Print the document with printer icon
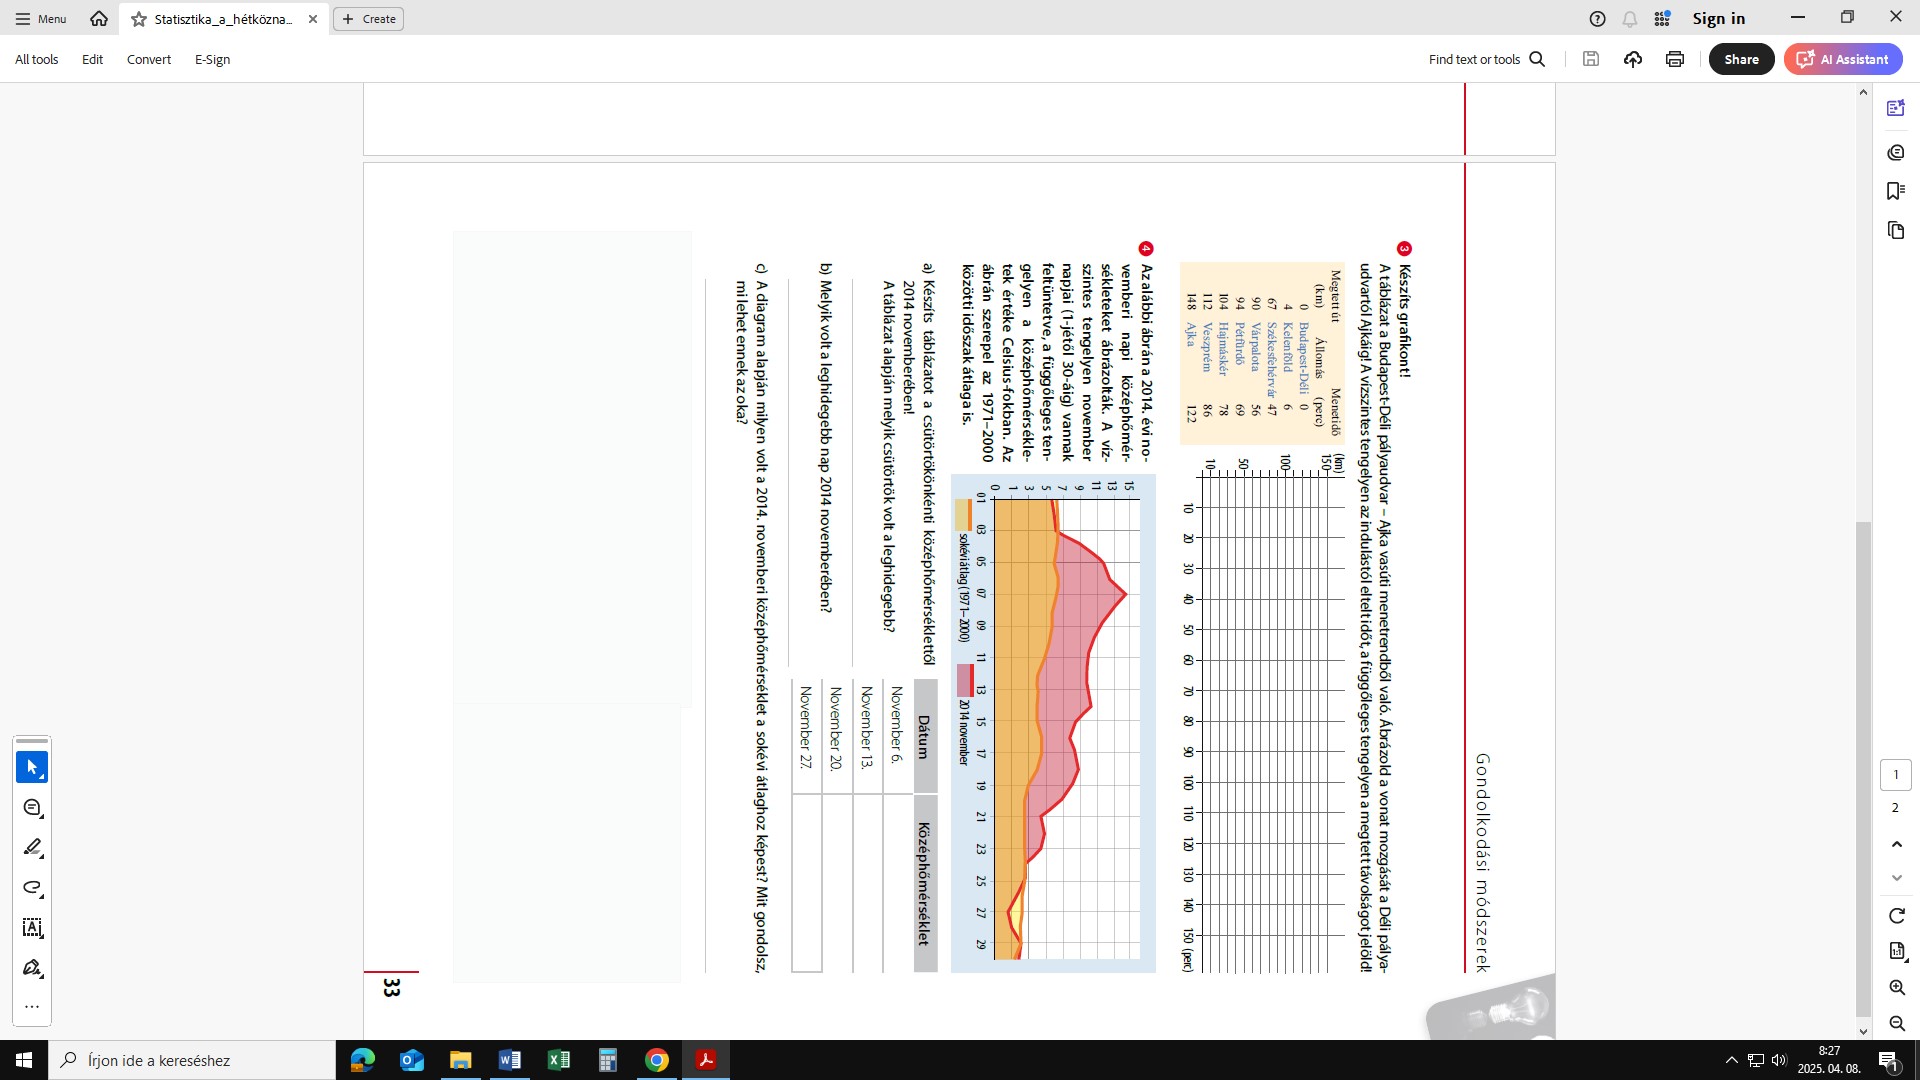This screenshot has width=1920, height=1080. (x=1675, y=59)
